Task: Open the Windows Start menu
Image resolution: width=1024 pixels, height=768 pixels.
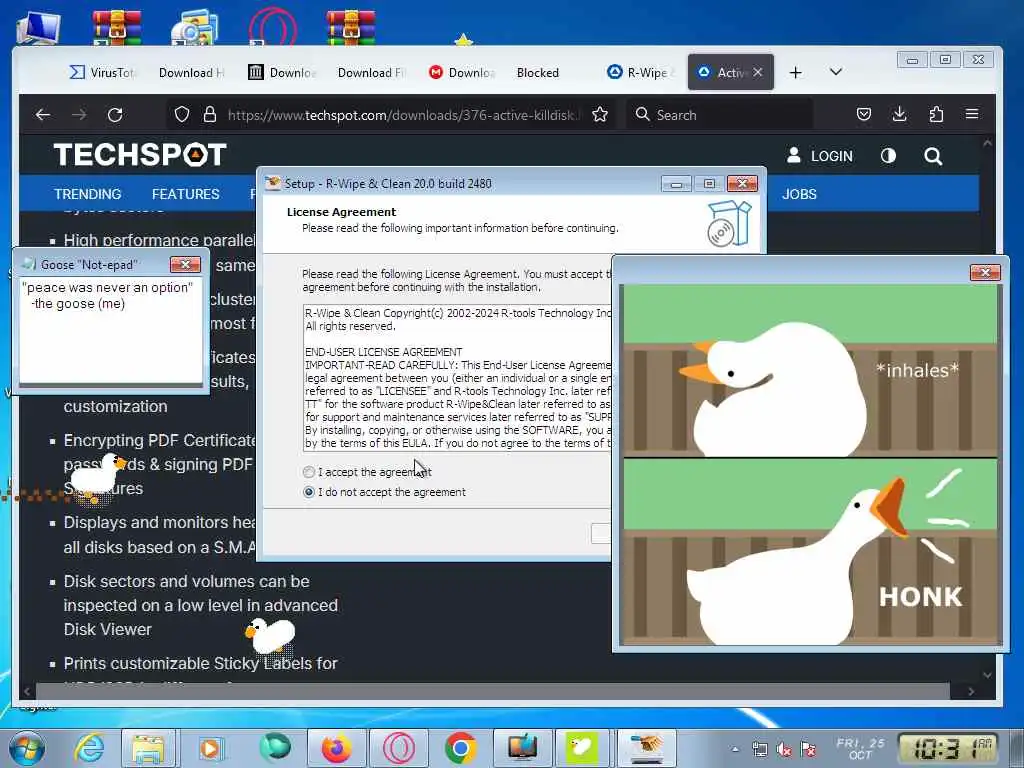Action: 27,748
